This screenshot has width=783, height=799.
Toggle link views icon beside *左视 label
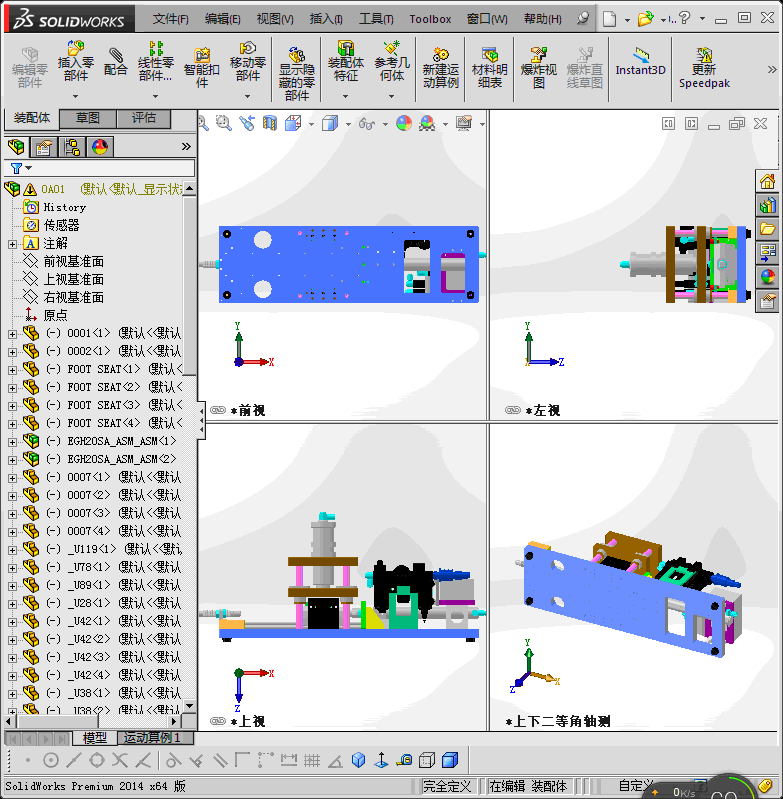(512, 410)
